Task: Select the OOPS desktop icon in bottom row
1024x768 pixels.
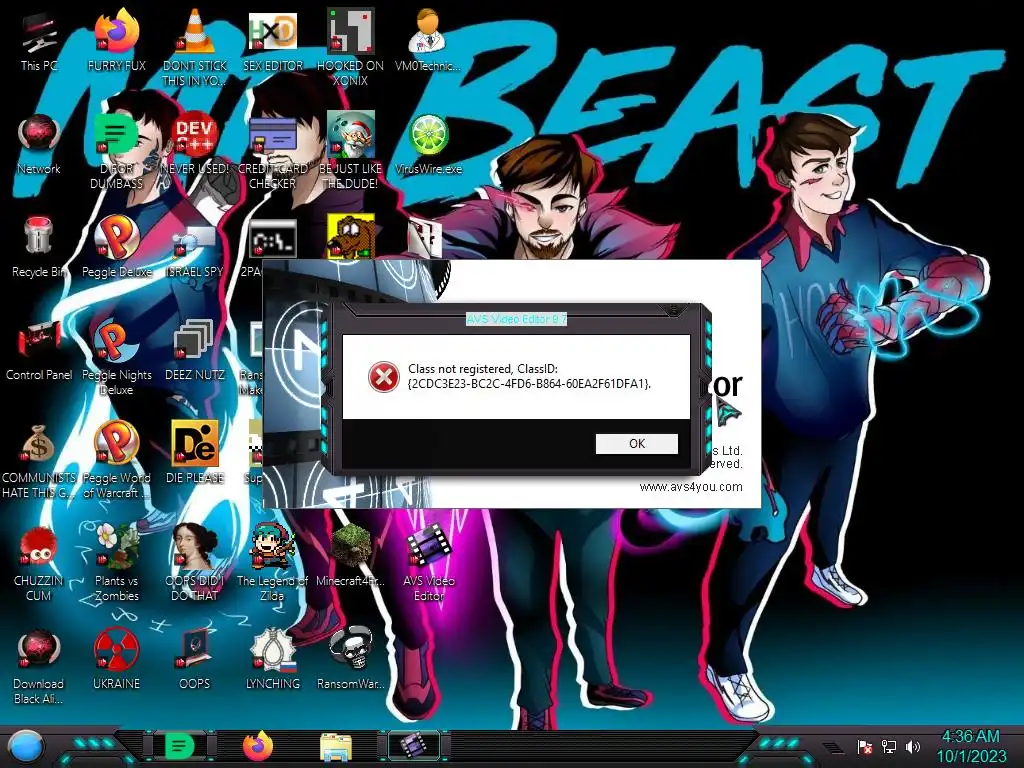Action: [195, 660]
